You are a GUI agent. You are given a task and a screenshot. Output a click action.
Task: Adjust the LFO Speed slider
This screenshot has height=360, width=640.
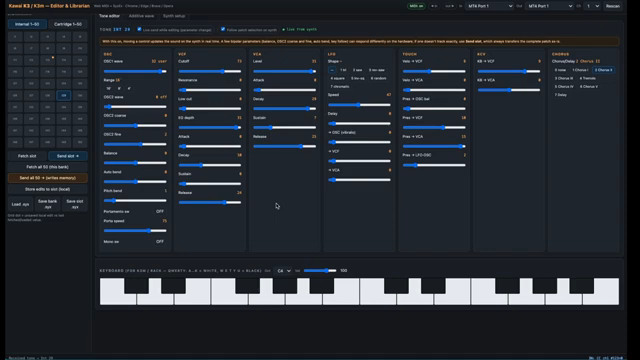pyautogui.click(x=359, y=105)
